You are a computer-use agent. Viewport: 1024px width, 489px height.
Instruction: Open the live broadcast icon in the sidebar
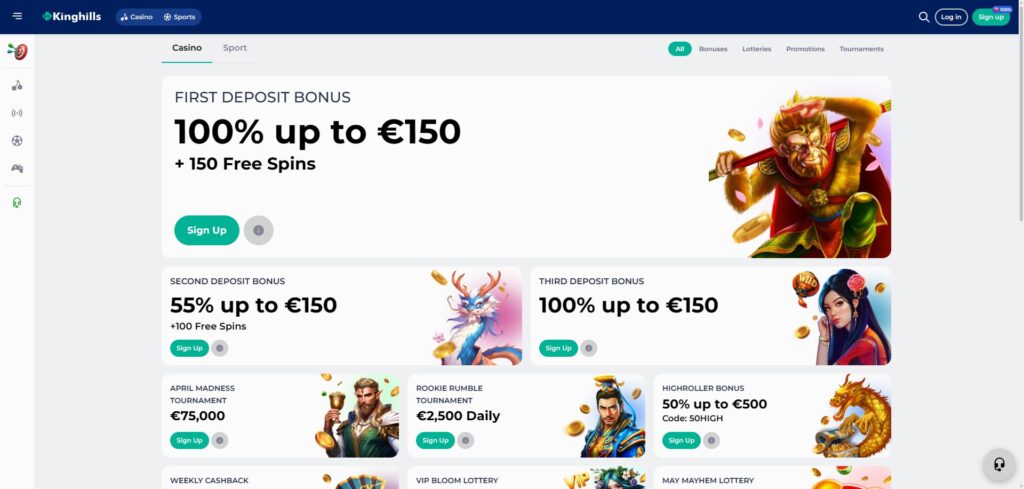pos(17,113)
